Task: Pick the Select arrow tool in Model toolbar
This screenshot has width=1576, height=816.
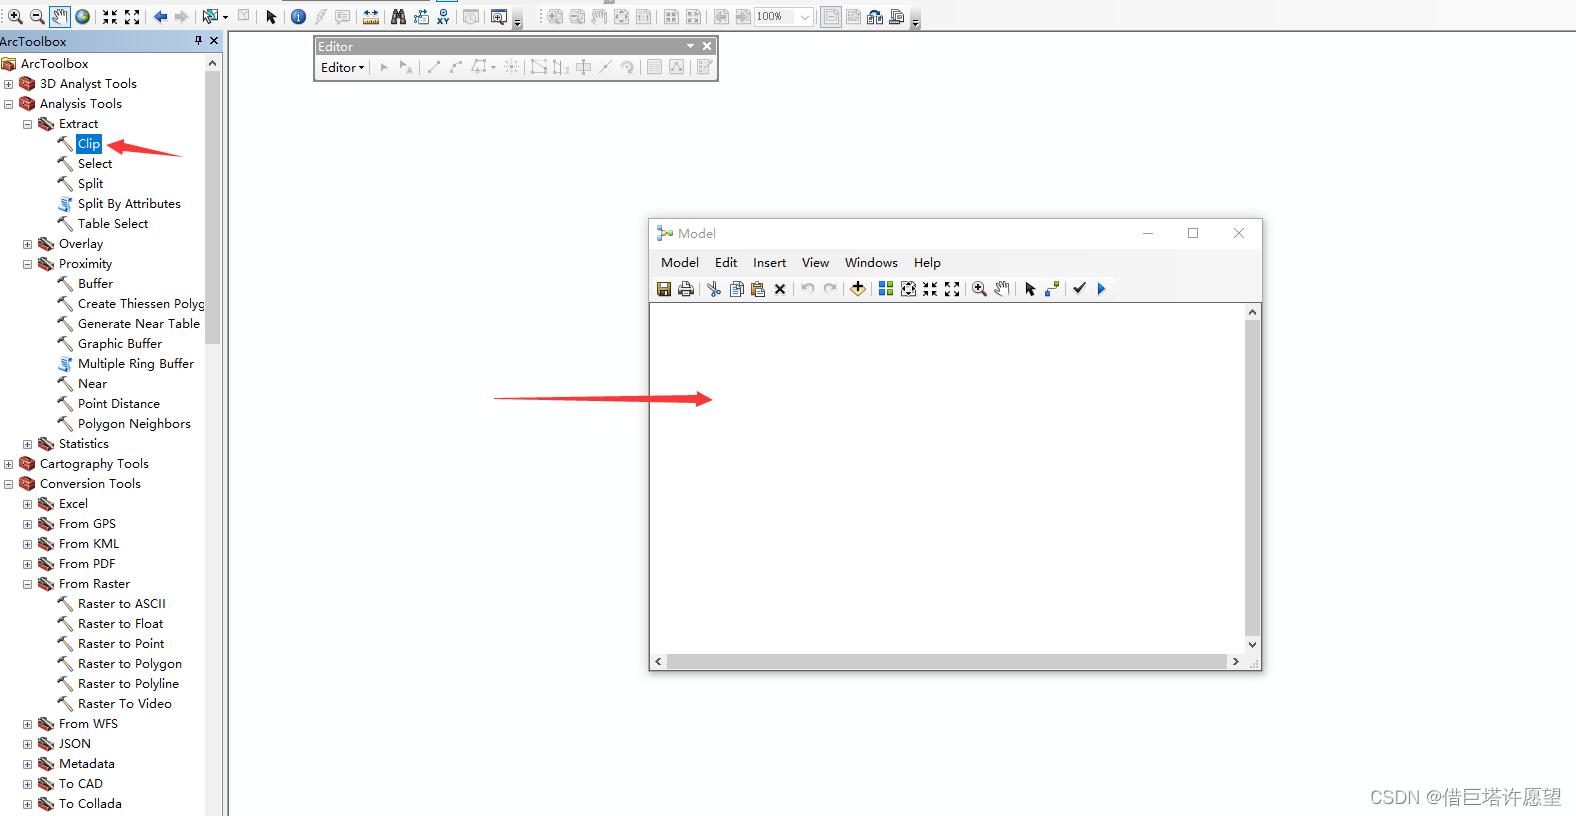Action: point(1030,289)
